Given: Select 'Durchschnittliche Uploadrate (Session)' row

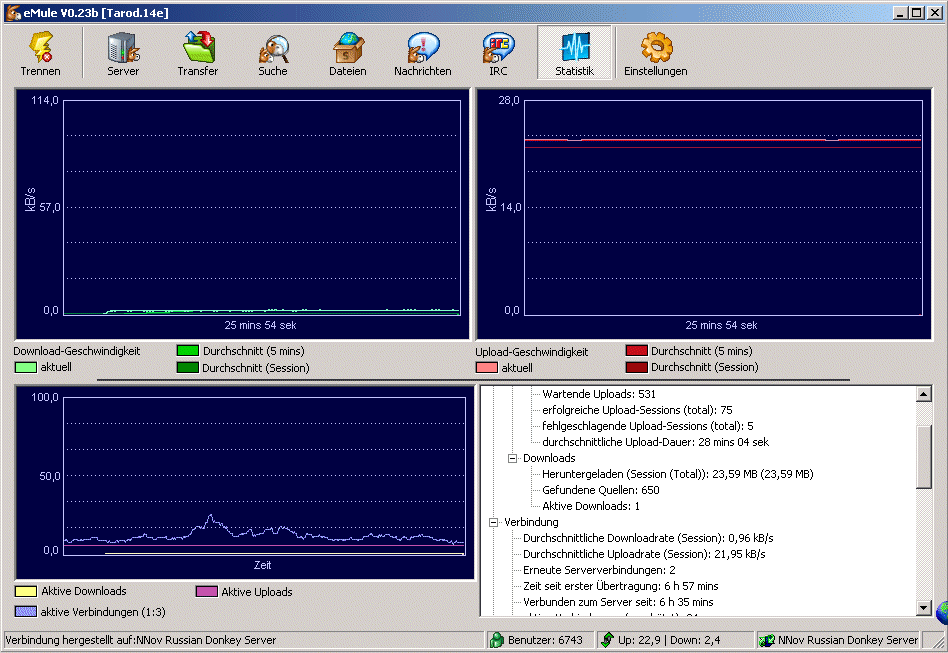Looking at the screenshot, I should (x=644, y=554).
